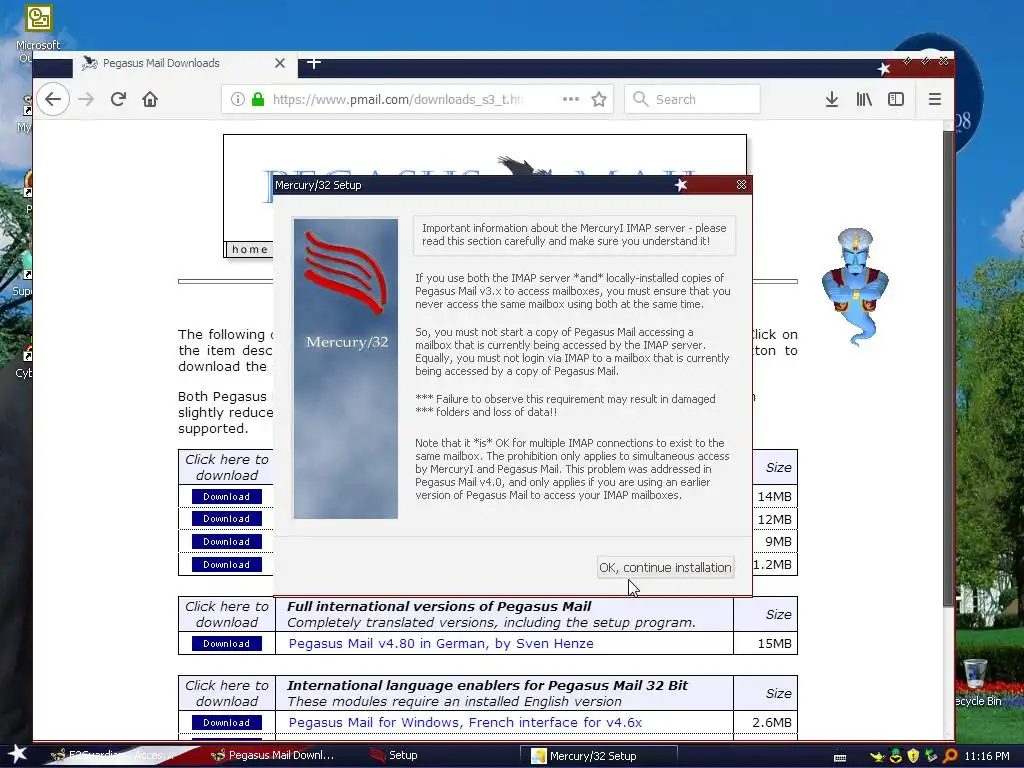Click Download button in the 1.2MB row
Viewport: 1024px width, 768px height.
pos(227,564)
